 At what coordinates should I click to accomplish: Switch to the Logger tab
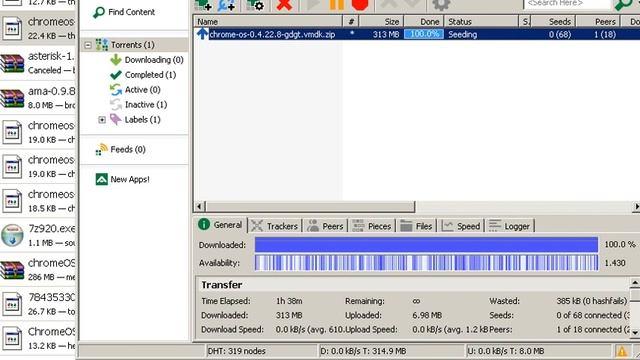pos(509,226)
